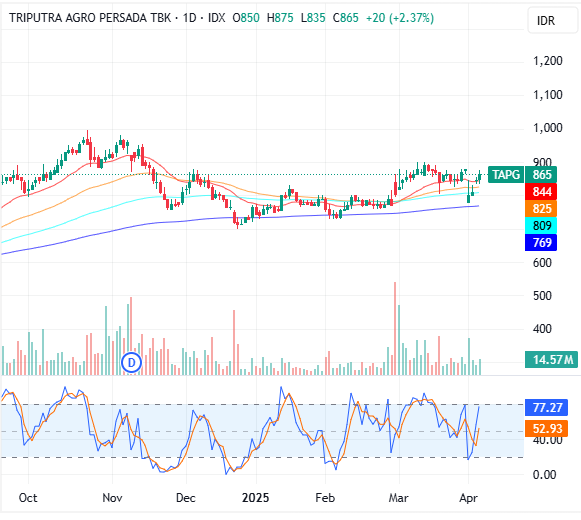Click the blue 769 moving average label
581x520 pixels.
[x=541, y=242]
